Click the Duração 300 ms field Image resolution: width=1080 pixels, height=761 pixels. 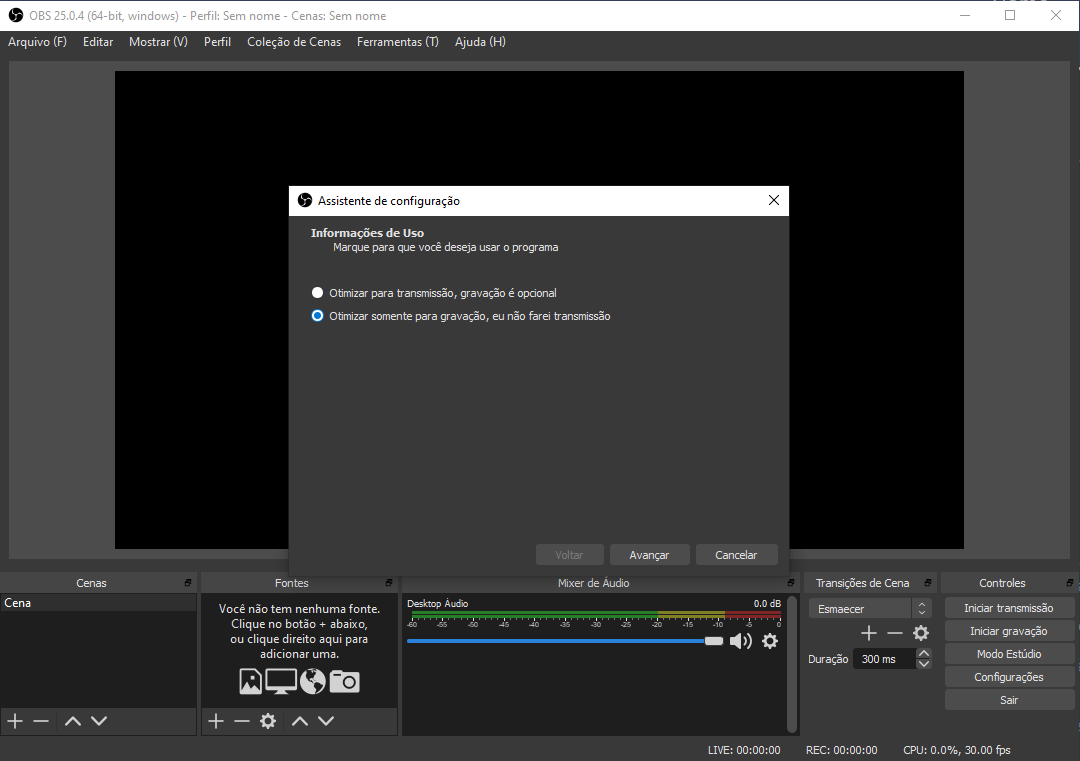[884, 659]
